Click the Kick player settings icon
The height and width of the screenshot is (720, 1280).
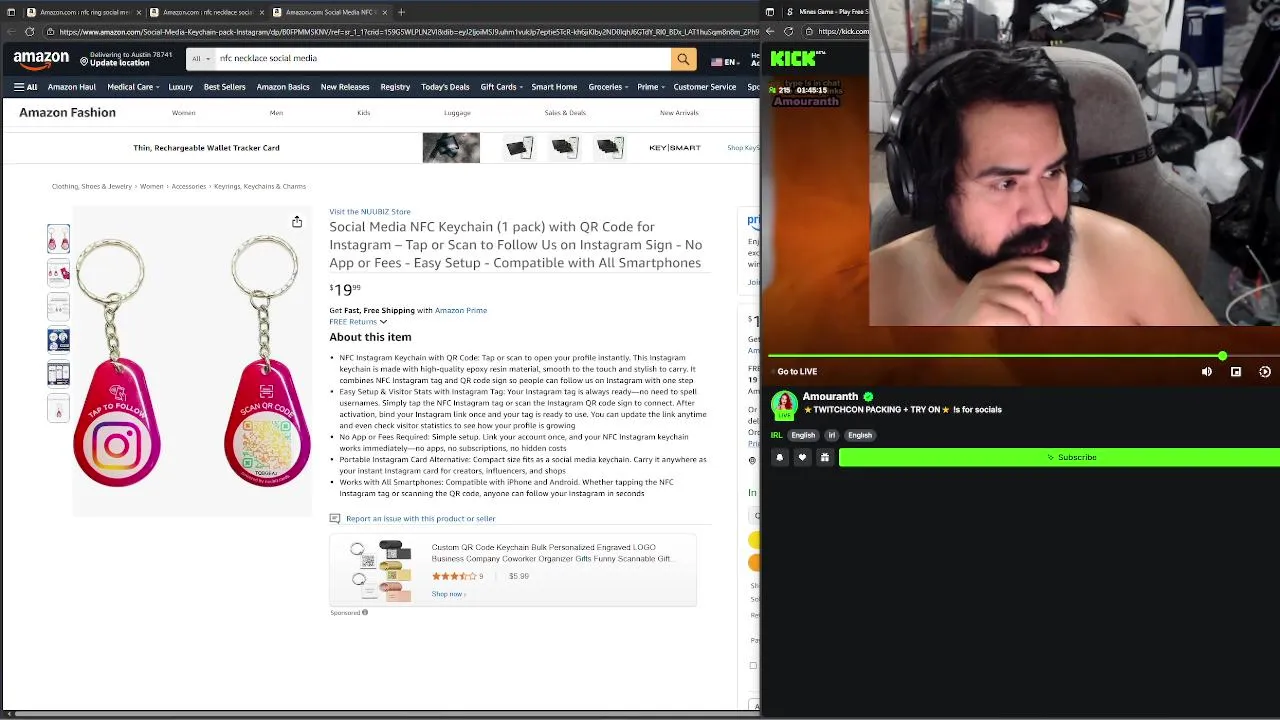click(x=1265, y=372)
